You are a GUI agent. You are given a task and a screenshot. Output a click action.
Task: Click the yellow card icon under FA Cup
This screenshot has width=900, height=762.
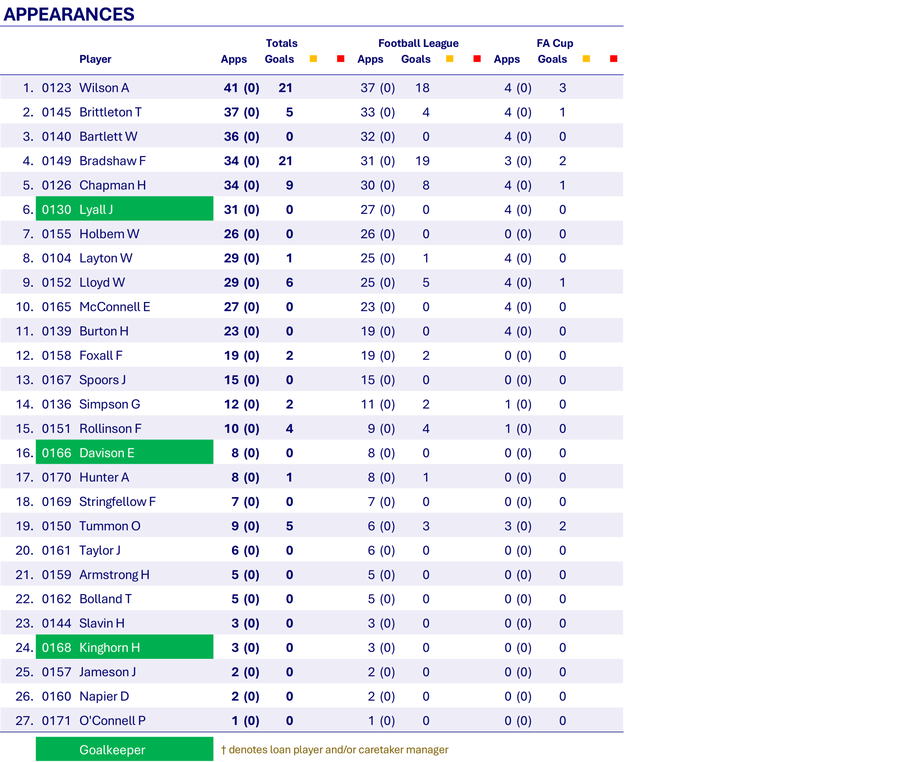click(x=587, y=59)
